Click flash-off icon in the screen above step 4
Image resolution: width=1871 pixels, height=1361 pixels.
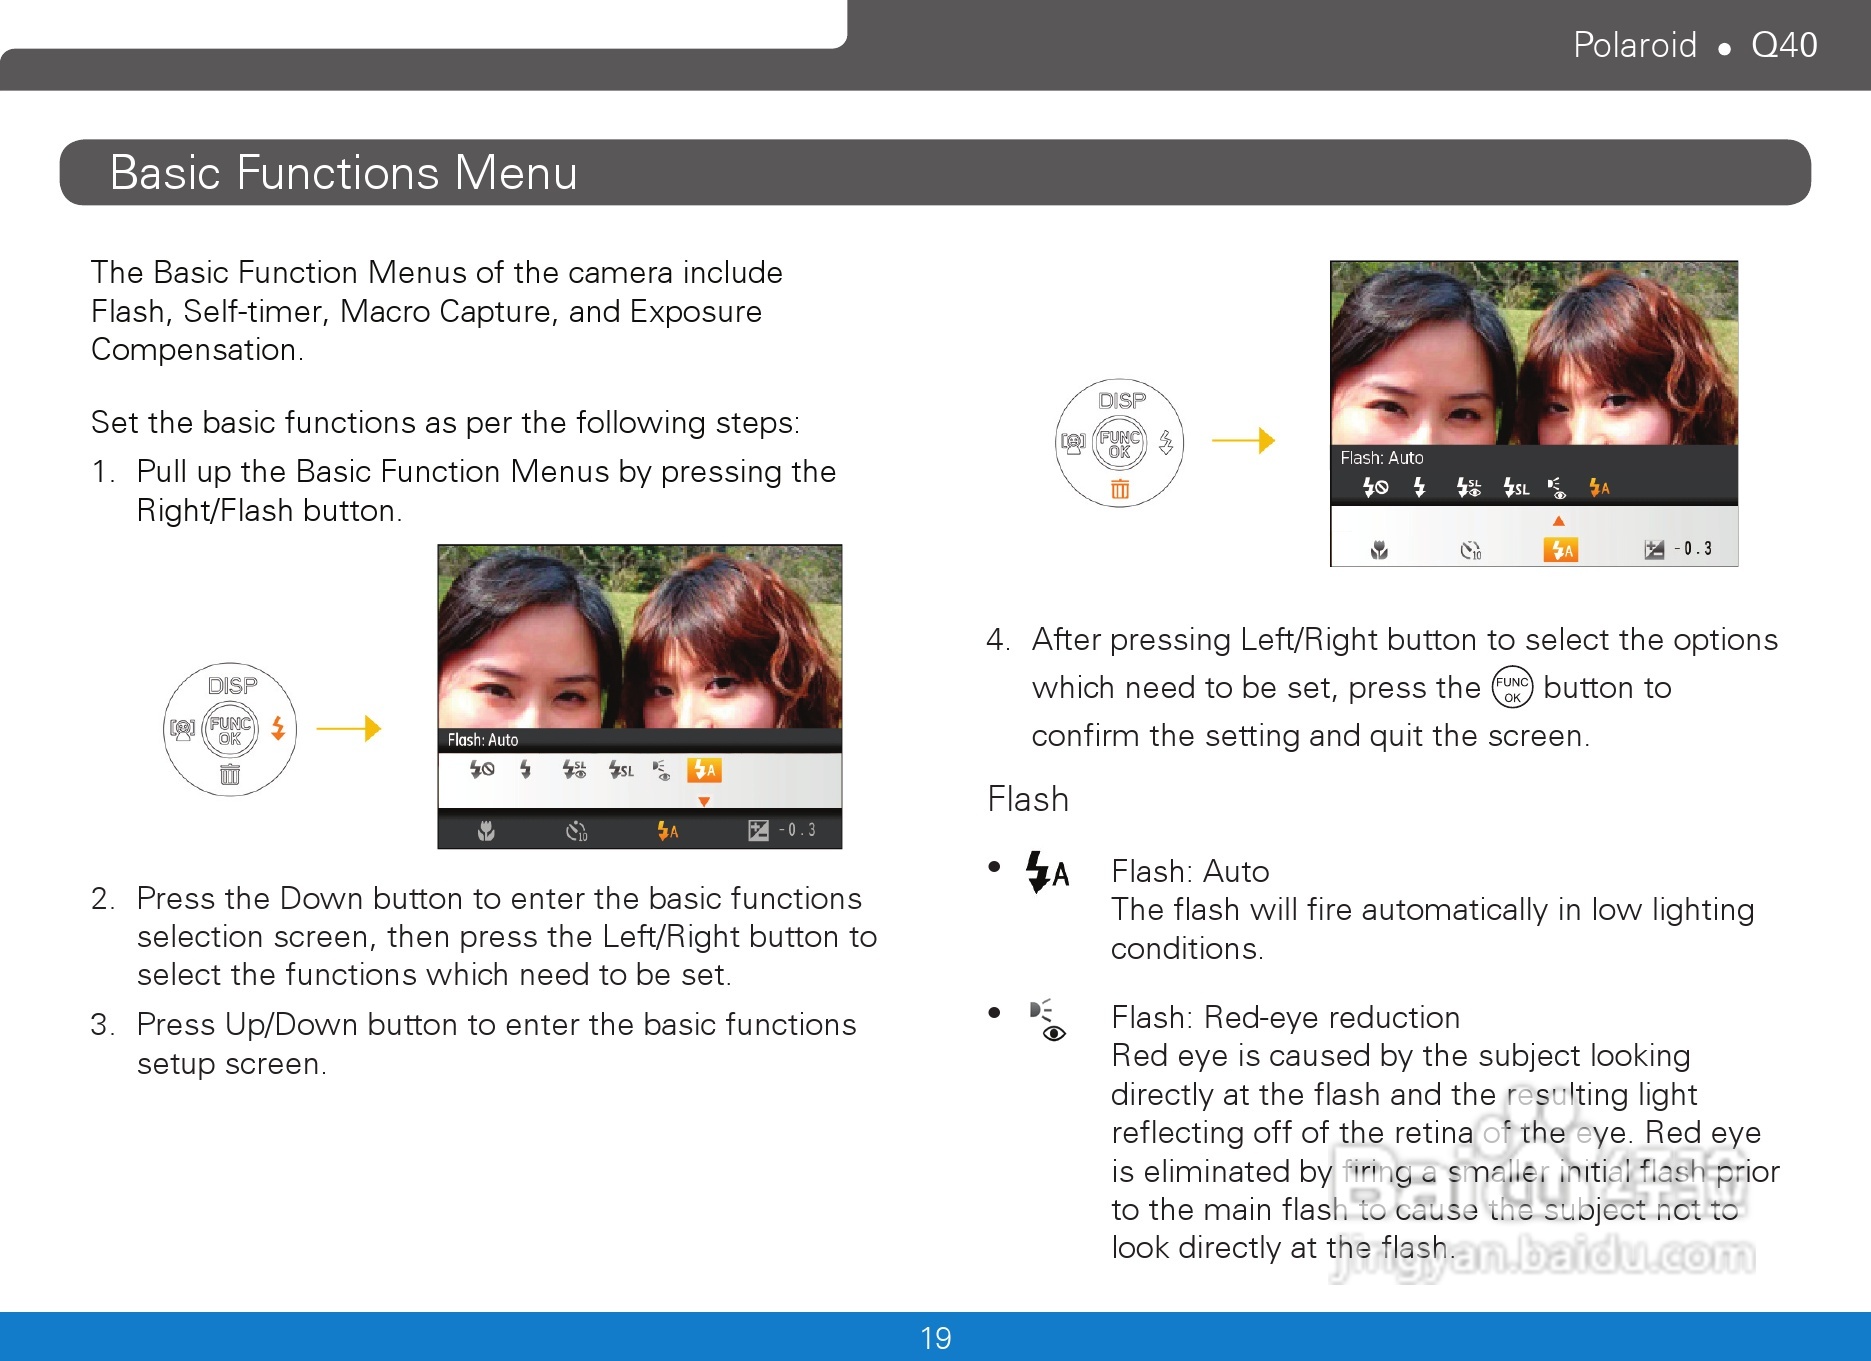pos(1376,487)
